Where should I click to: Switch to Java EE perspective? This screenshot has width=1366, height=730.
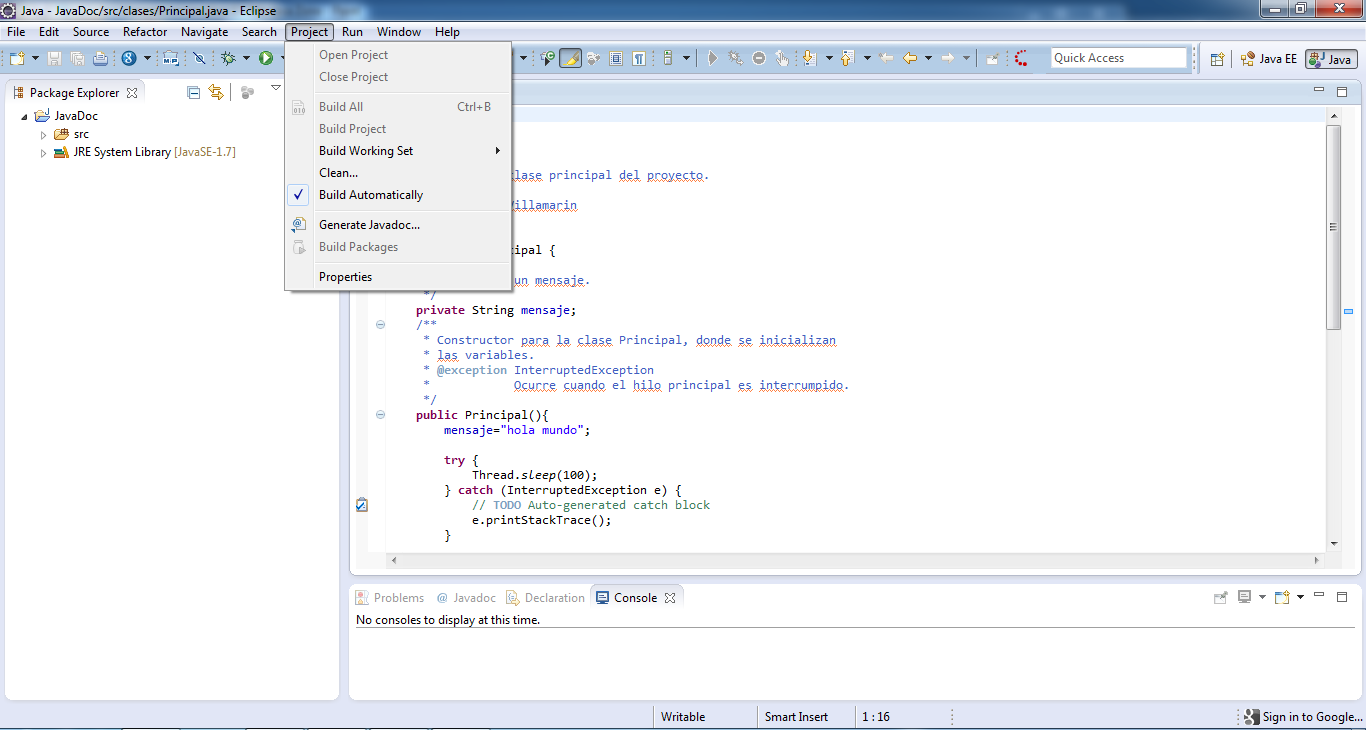pyautogui.click(x=1269, y=59)
